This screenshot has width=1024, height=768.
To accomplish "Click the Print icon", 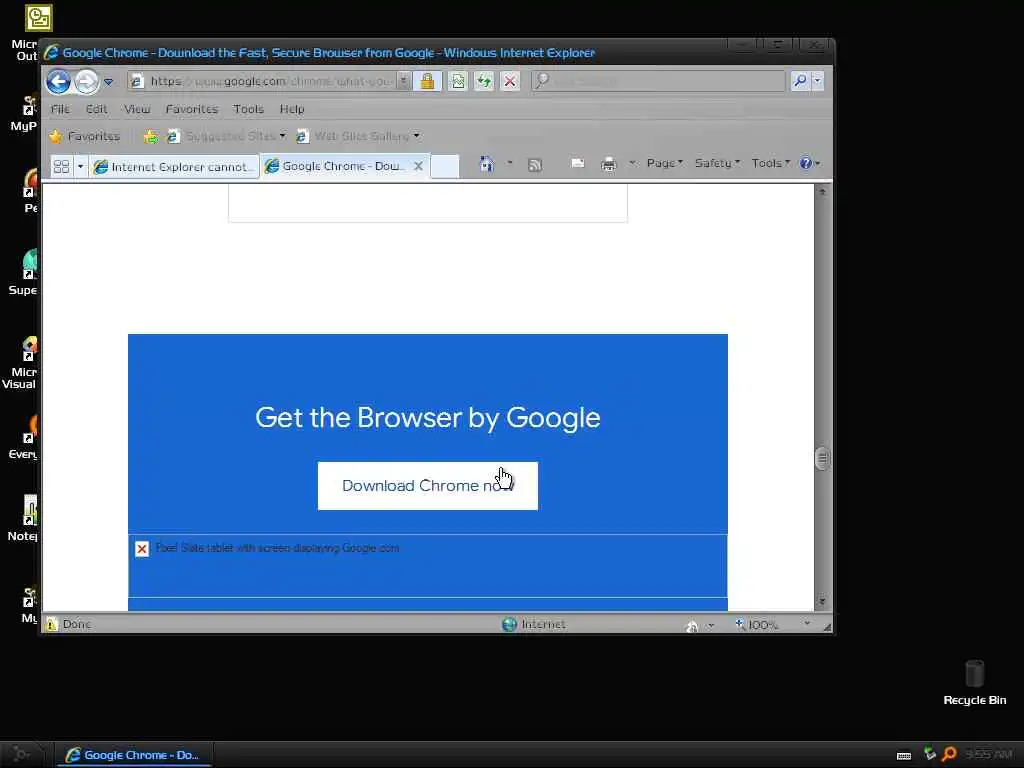I will point(609,164).
